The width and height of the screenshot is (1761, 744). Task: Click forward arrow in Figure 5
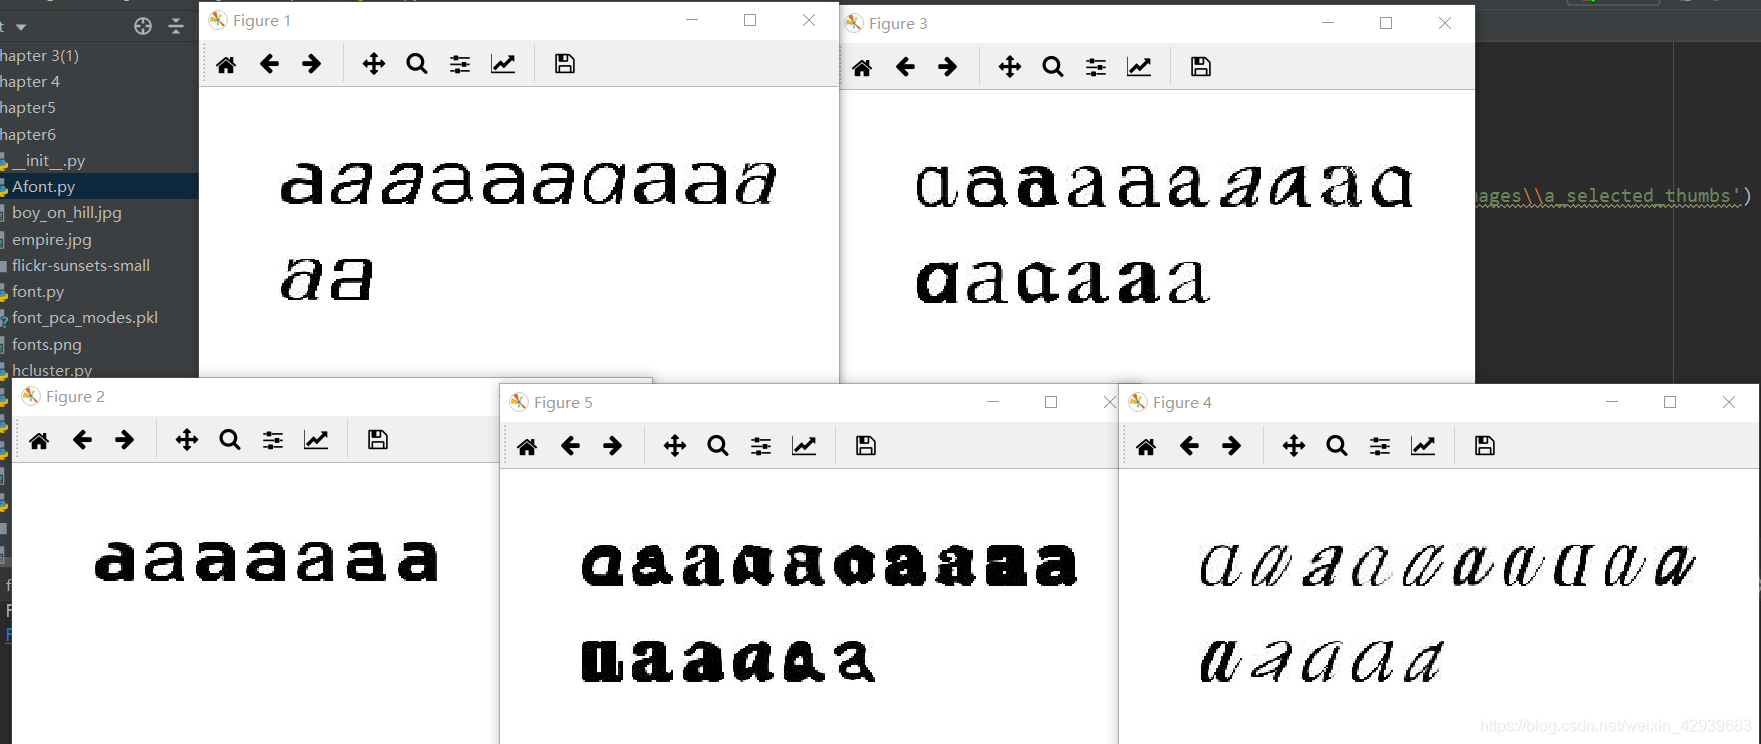click(613, 446)
